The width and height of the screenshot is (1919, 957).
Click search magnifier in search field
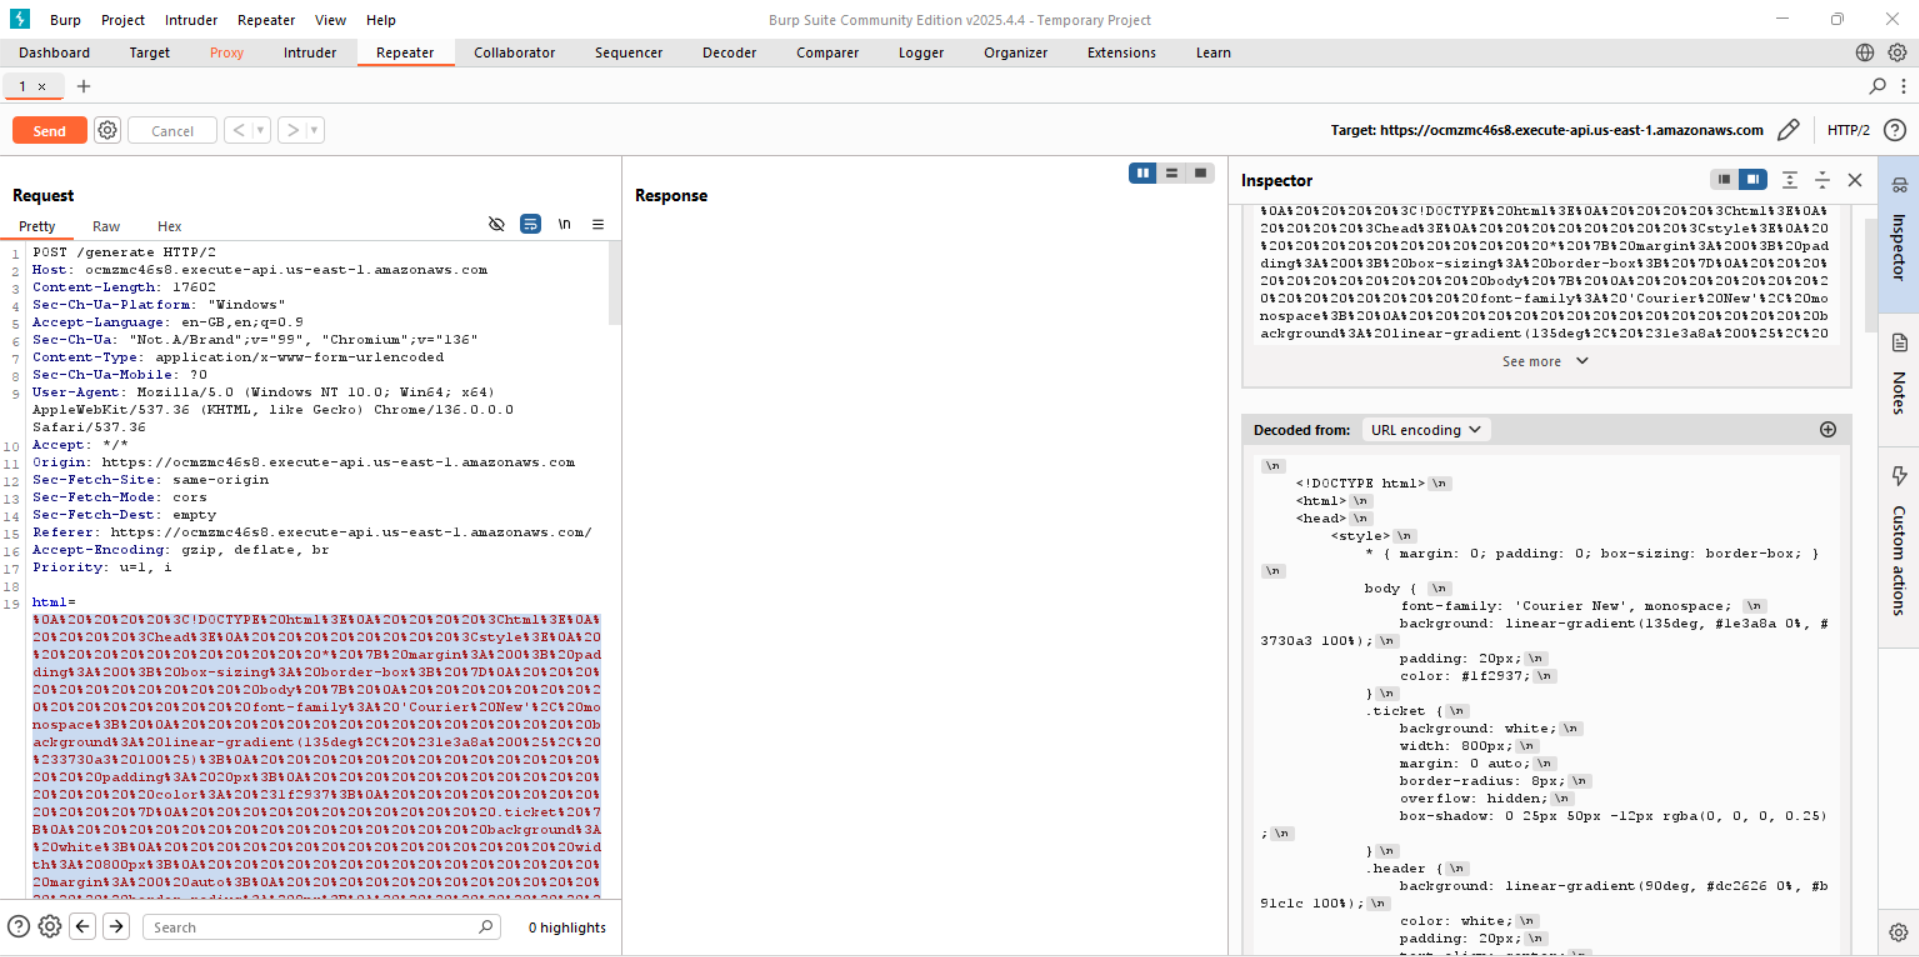point(485,927)
